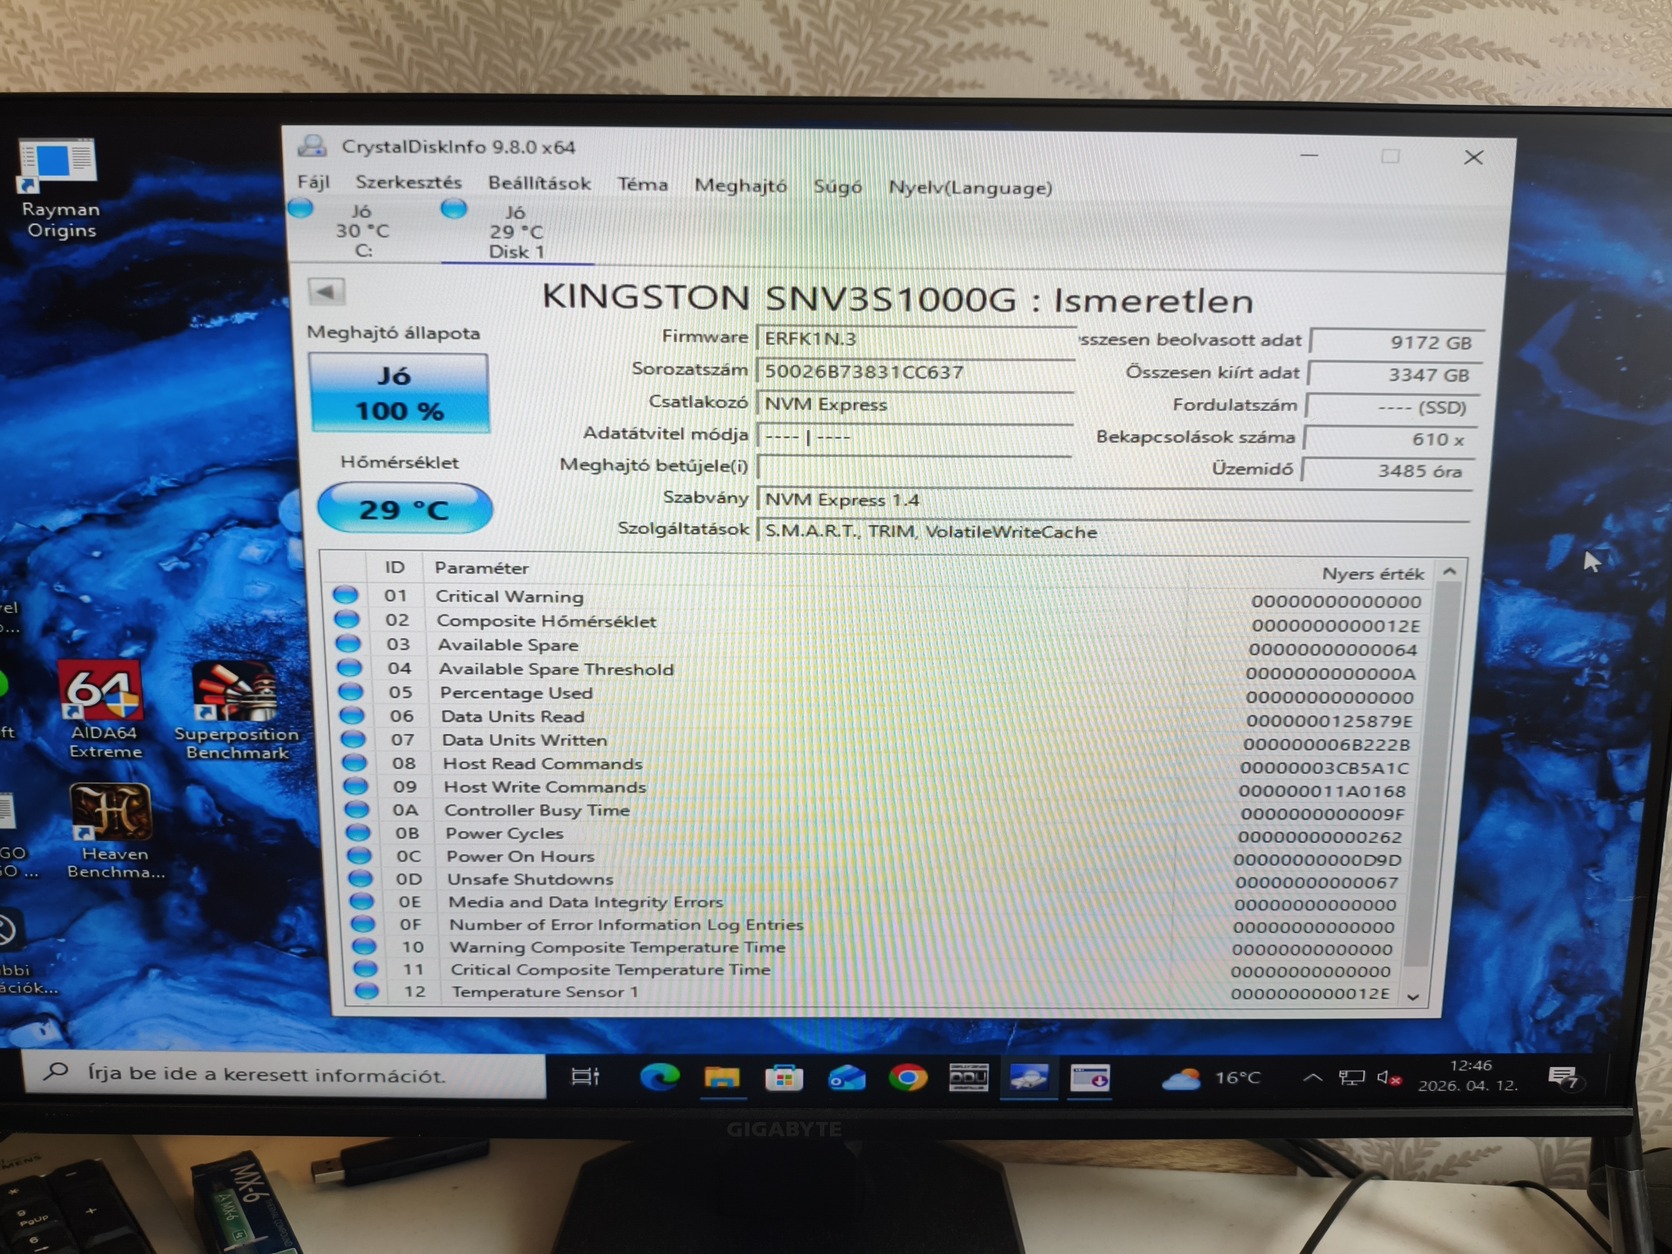Click the status circle for Unsafe Shutdowns
1672x1254 pixels.
click(x=361, y=878)
